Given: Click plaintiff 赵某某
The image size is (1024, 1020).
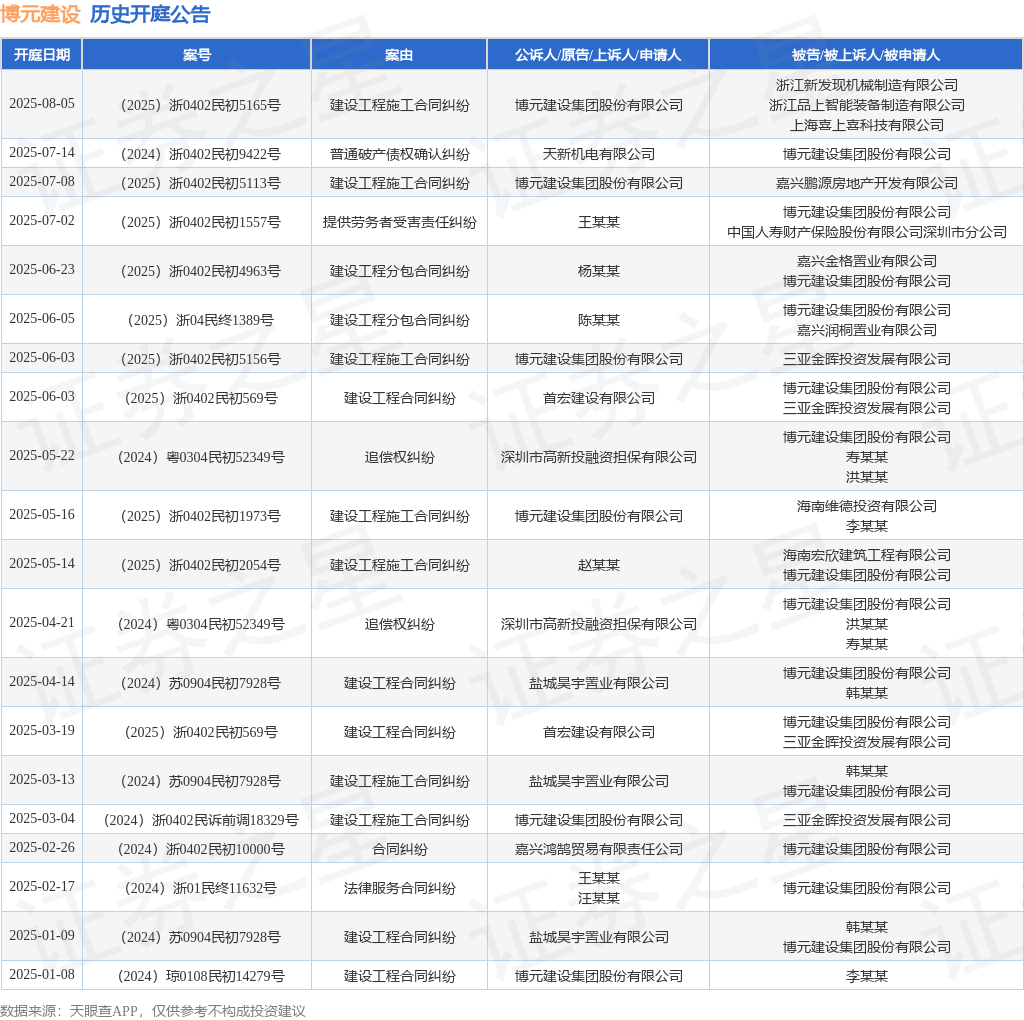Looking at the screenshot, I should click(x=598, y=565).
